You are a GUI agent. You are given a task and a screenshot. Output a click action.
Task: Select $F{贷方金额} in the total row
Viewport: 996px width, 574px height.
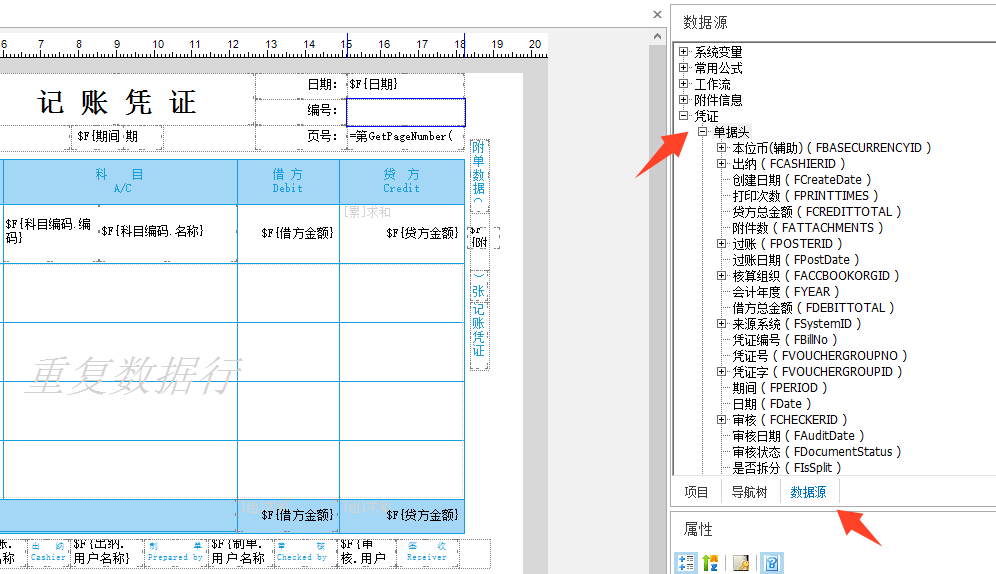(403, 515)
